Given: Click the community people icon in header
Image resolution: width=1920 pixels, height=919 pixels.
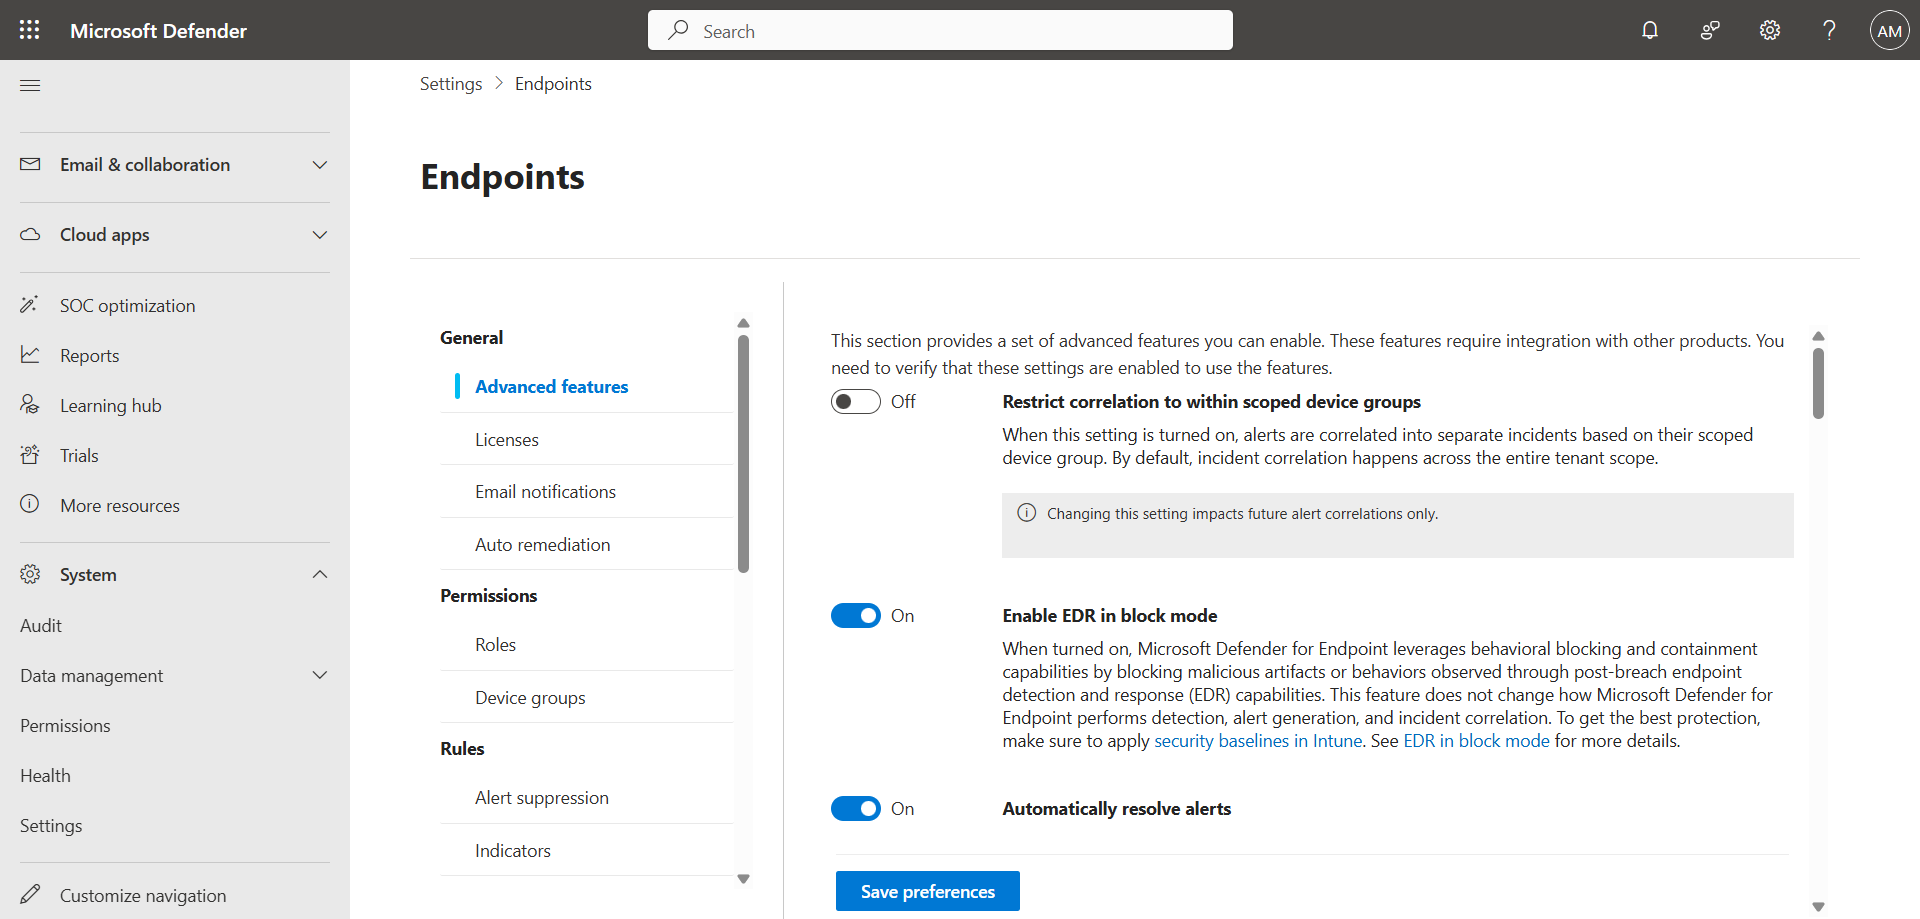Looking at the screenshot, I should click(x=1710, y=30).
